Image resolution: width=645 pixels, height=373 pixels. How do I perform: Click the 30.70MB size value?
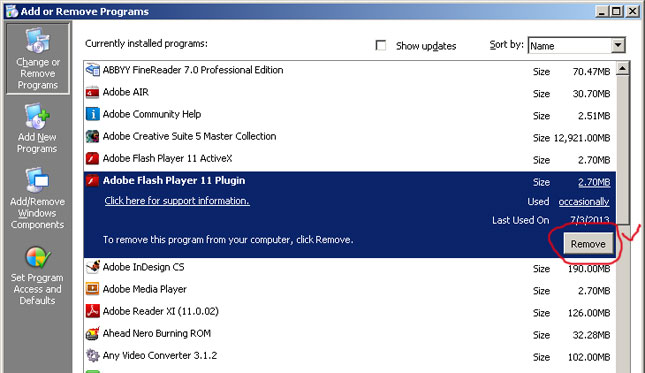[x=592, y=94]
